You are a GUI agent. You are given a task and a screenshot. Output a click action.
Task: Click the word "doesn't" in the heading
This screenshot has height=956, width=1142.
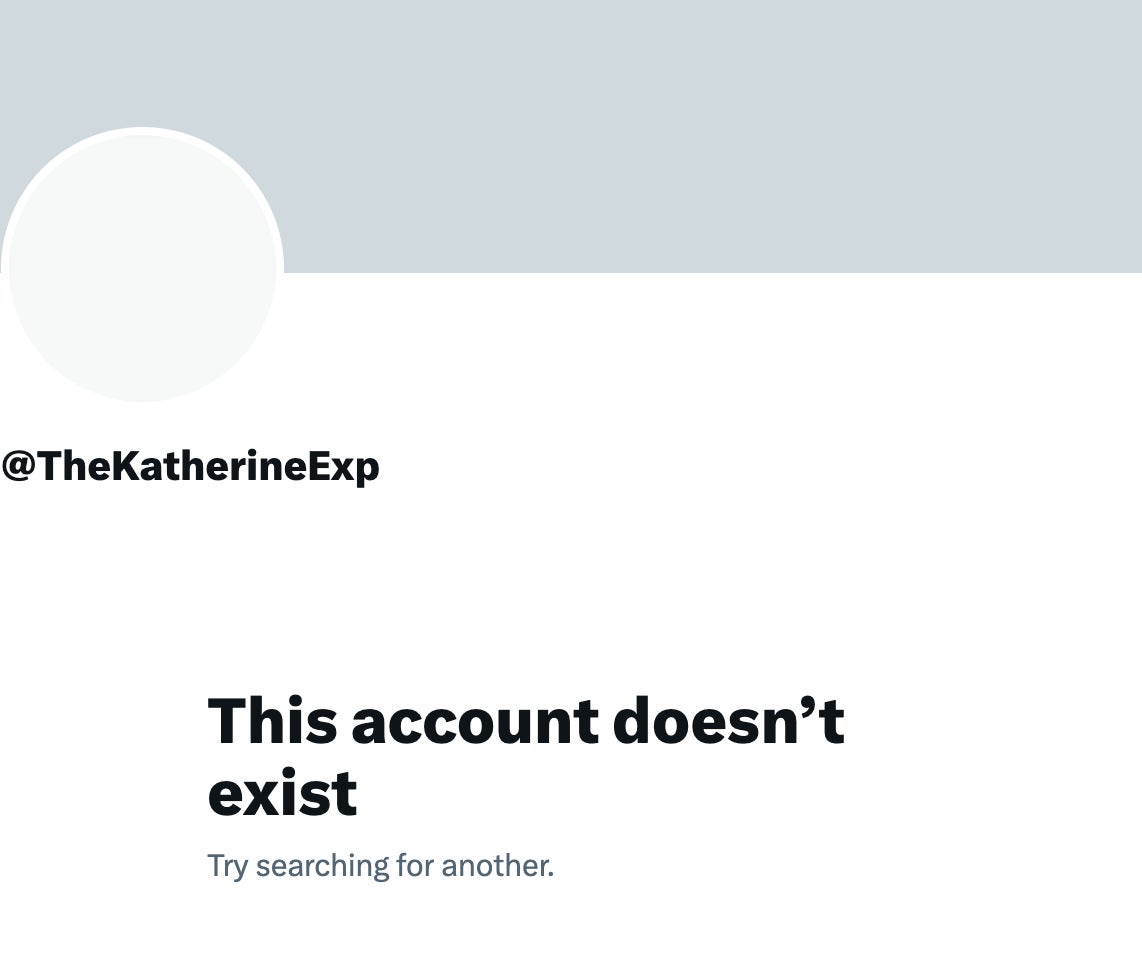pos(728,720)
